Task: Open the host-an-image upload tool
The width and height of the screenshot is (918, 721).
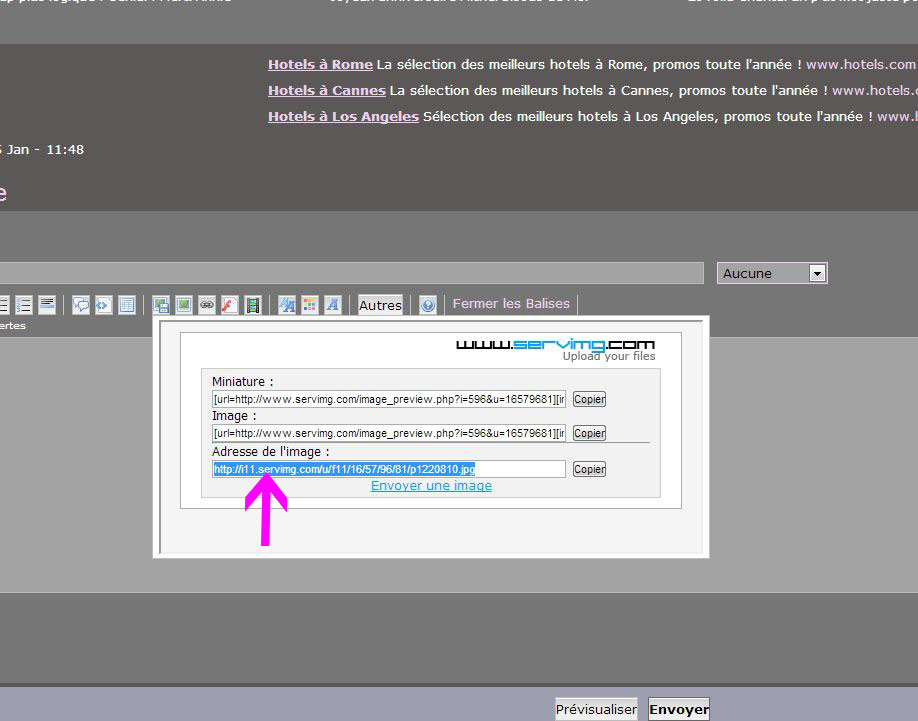Action: (x=161, y=305)
